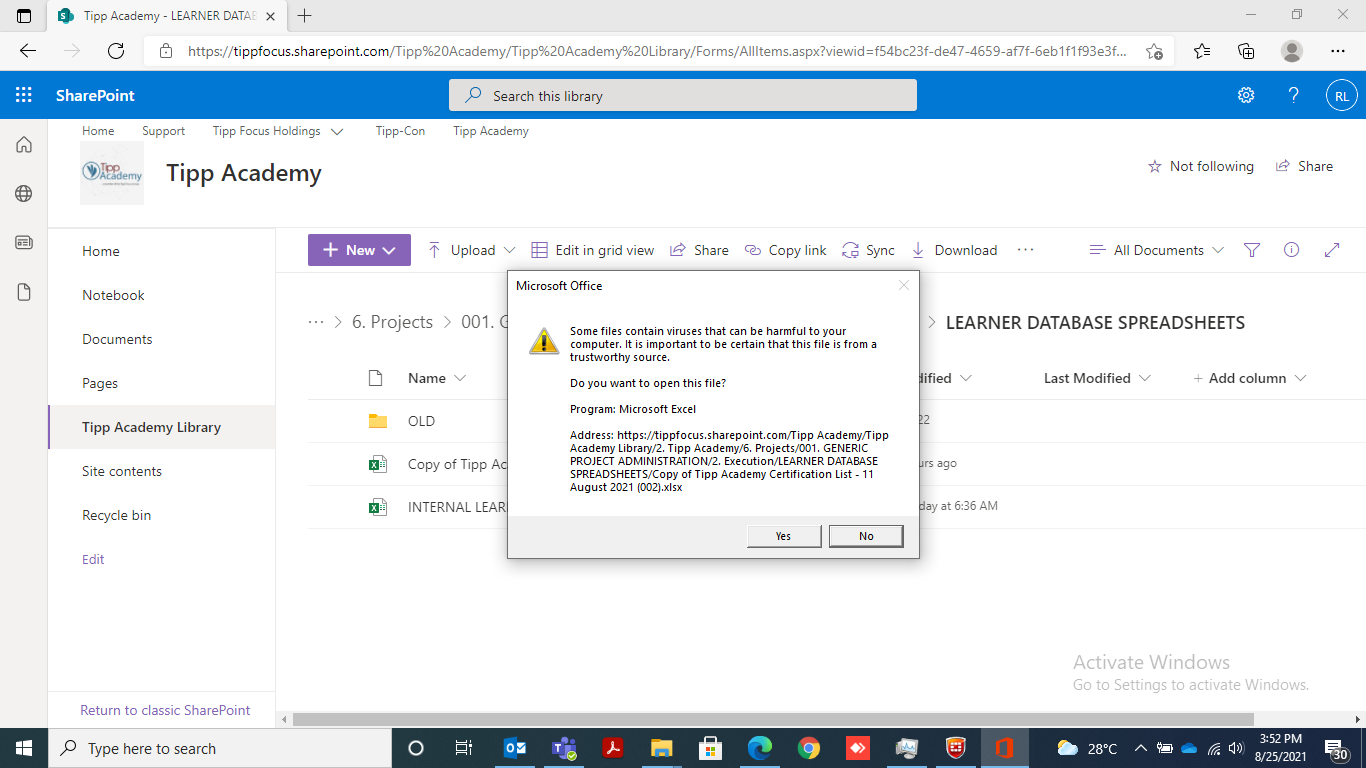Click the SharePoint home icon in left rail

point(24,145)
